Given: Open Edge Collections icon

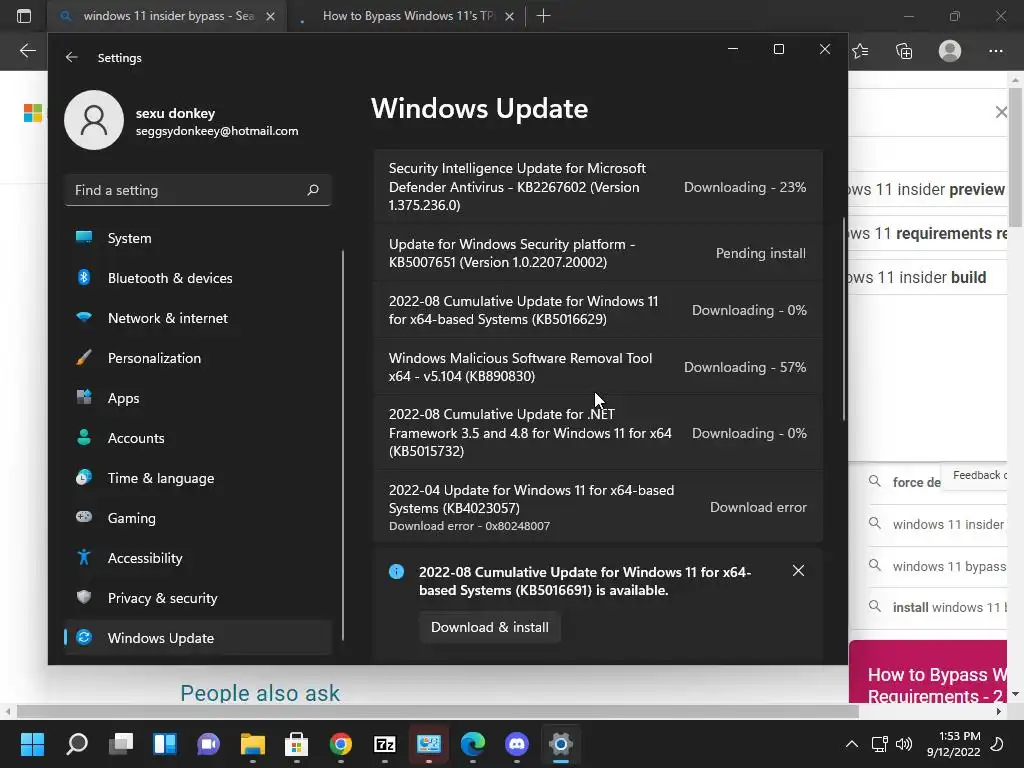Looking at the screenshot, I should (904, 51).
